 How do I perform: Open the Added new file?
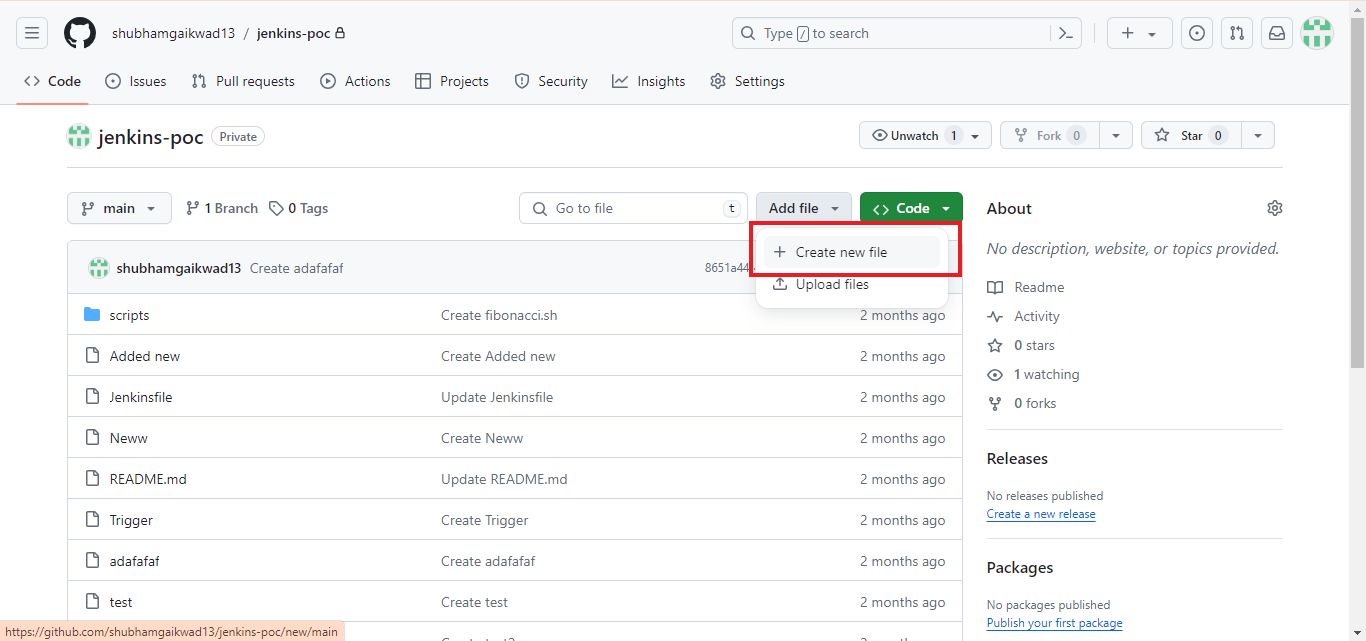[145, 356]
